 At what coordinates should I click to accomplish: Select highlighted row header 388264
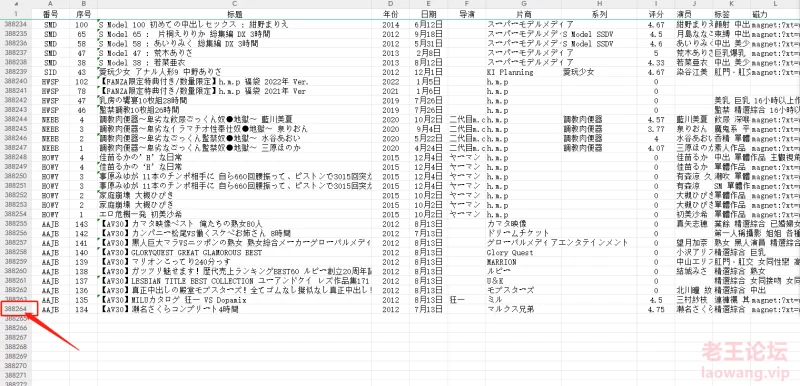[16, 309]
